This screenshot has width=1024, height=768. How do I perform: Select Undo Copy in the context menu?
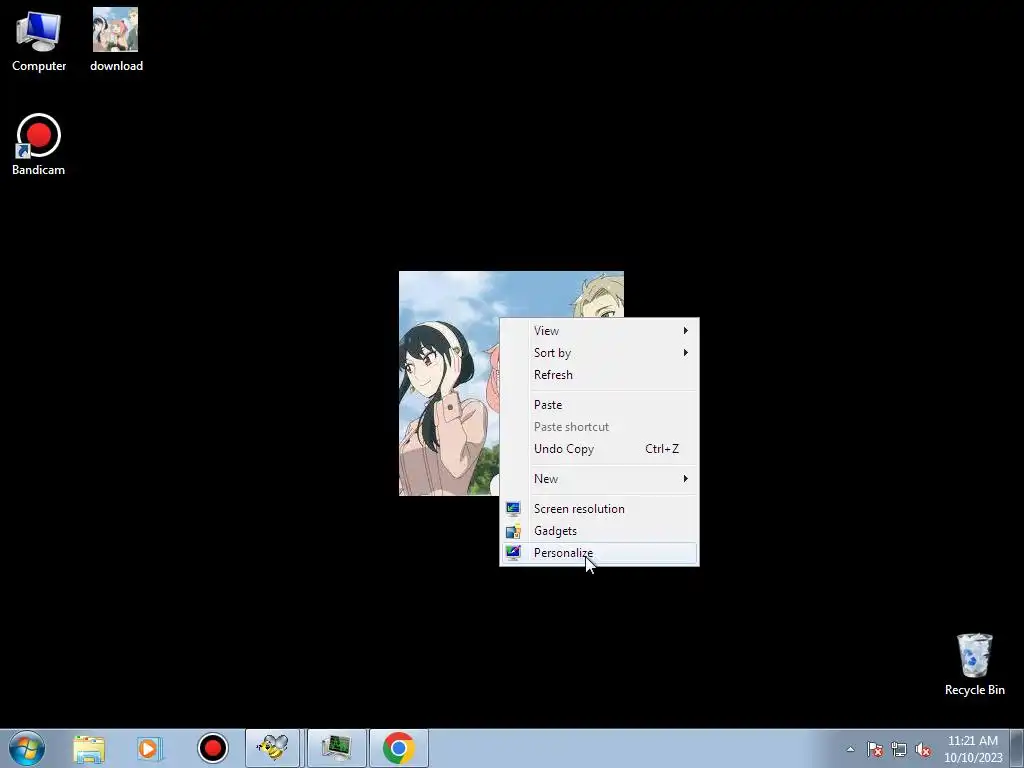[599, 449]
